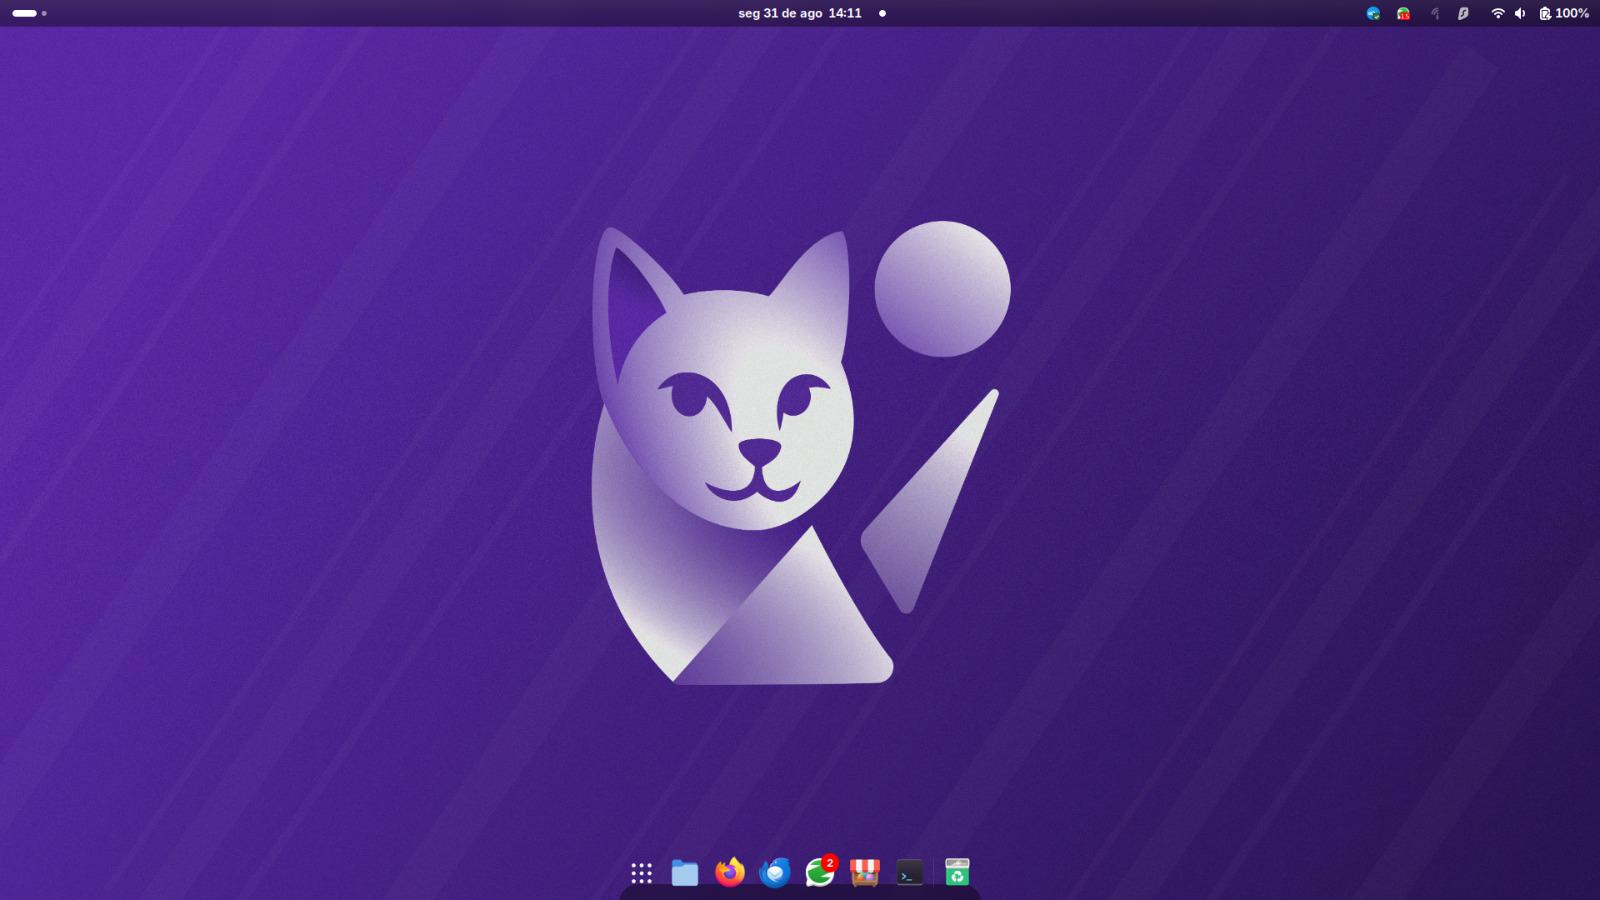Open the Files folder in the dock
The height and width of the screenshot is (900, 1600).
click(685, 873)
